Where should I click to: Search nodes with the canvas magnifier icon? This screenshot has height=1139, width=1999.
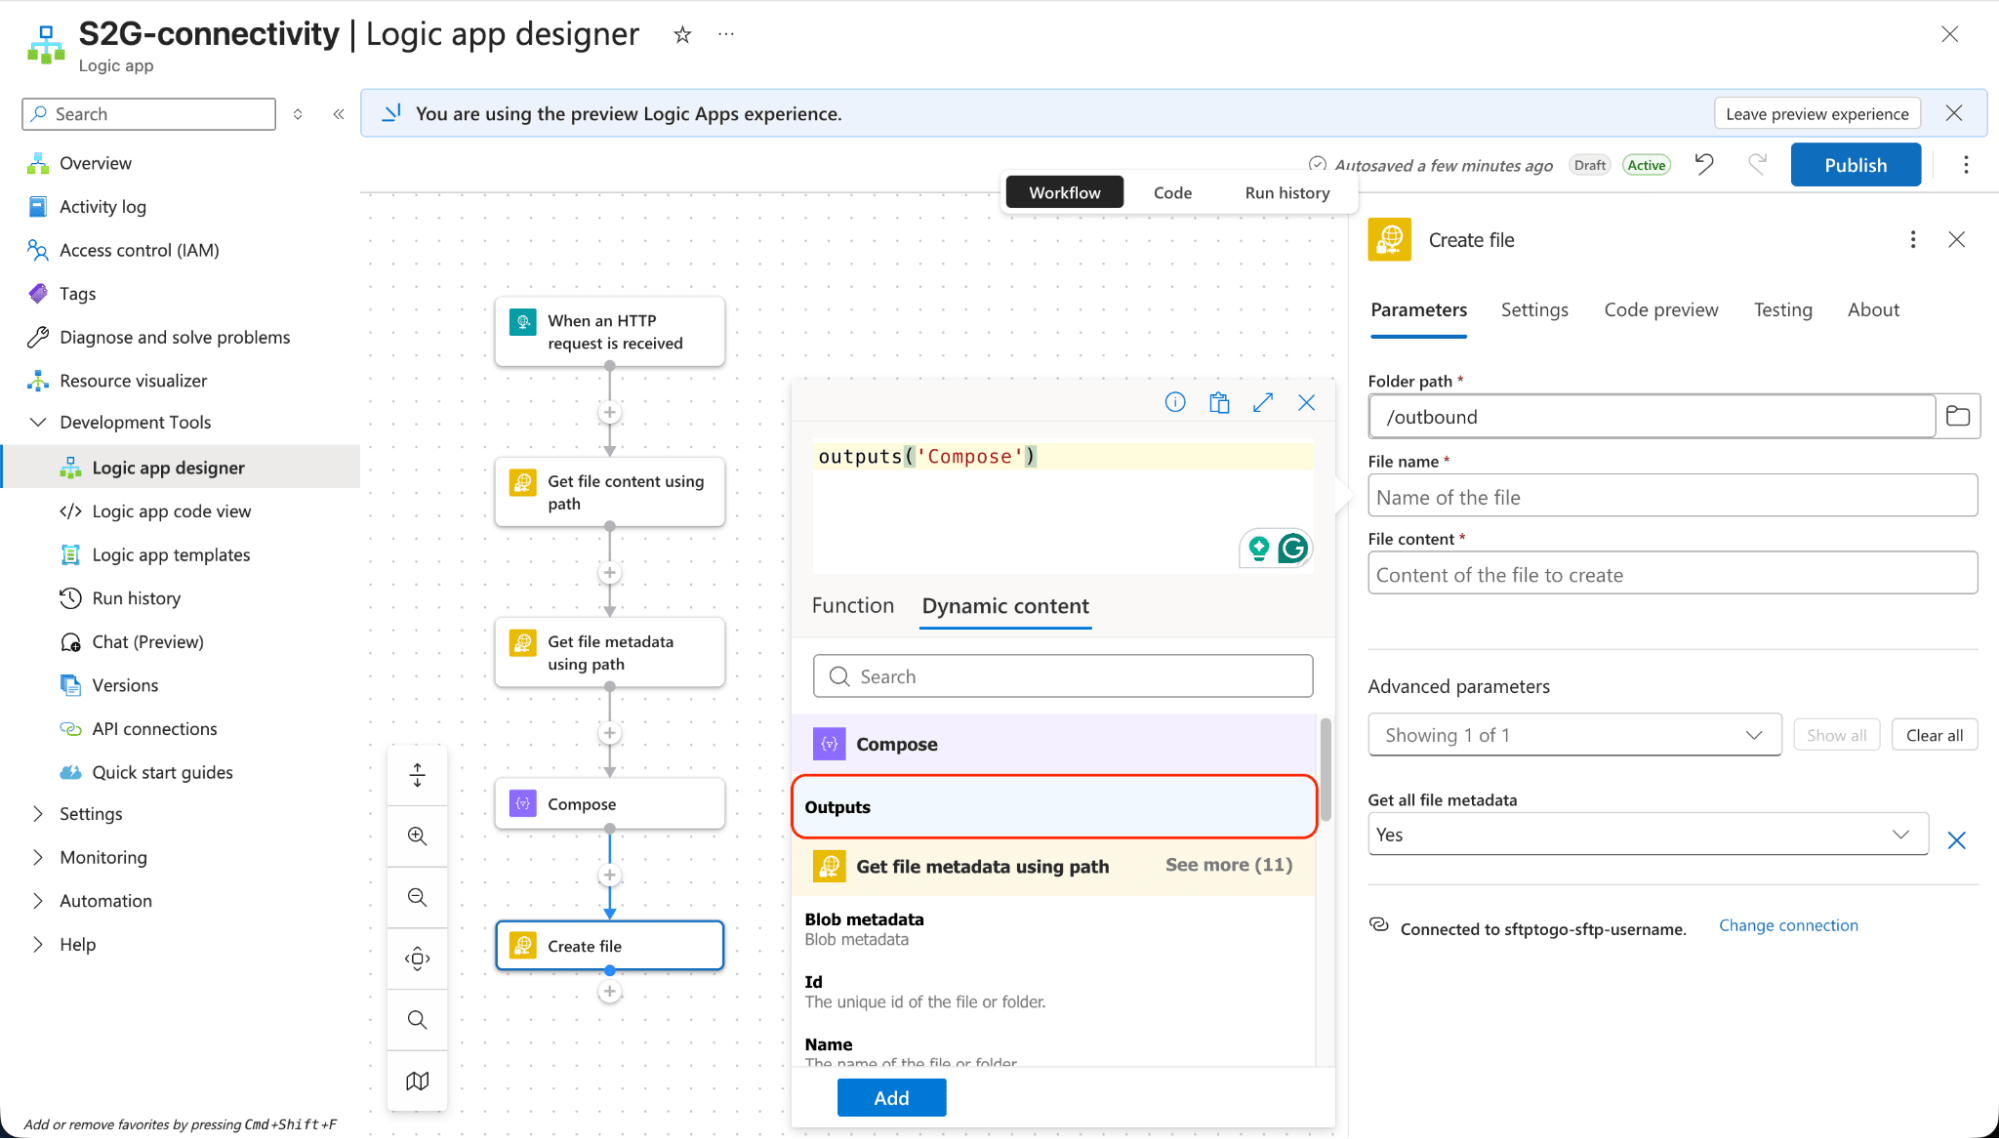(417, 1020)
